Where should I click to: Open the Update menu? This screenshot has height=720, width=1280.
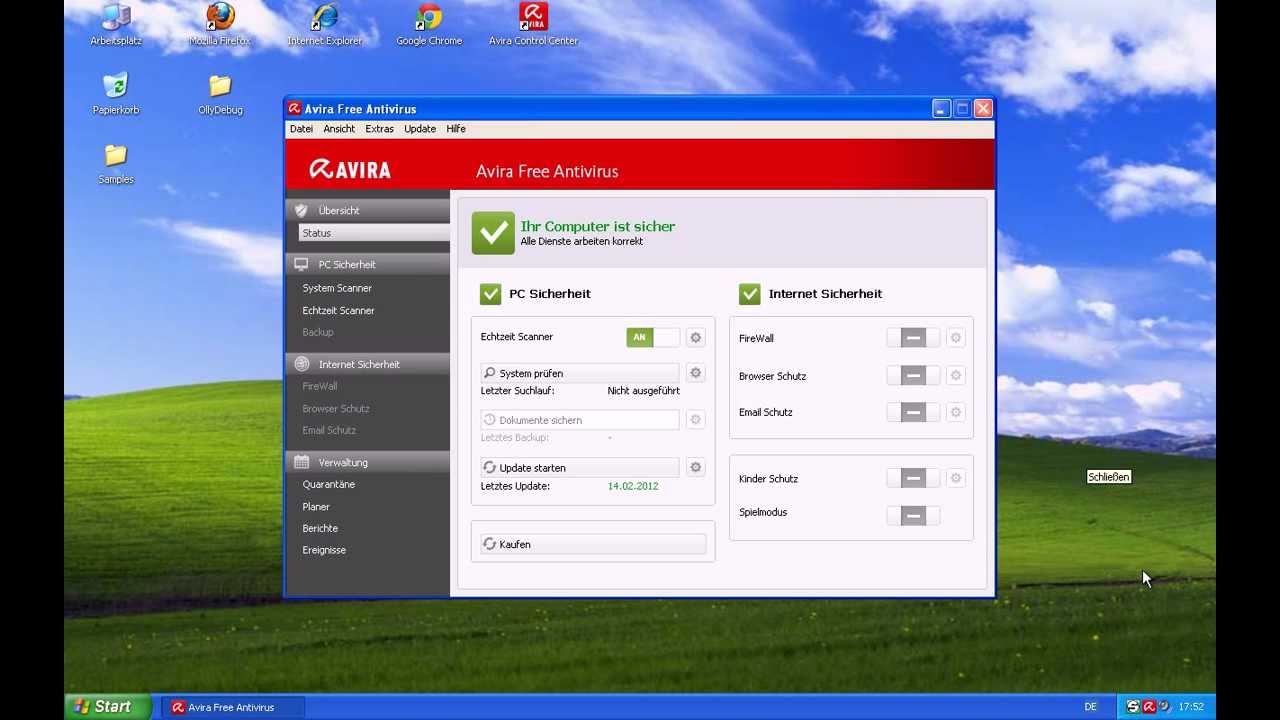pyautogui.click(x=420, y=129)
